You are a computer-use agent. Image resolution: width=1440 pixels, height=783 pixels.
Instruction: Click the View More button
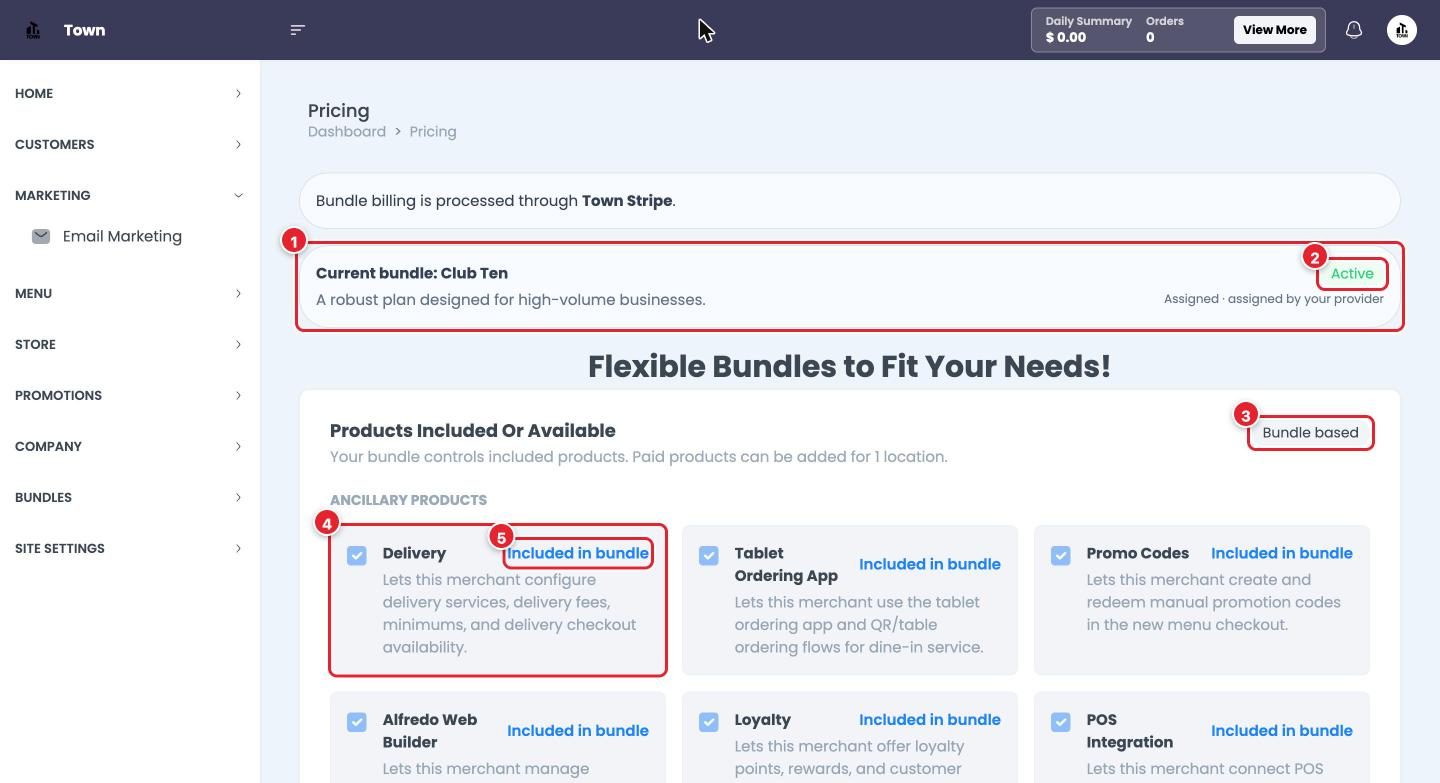click(1274, 30)
